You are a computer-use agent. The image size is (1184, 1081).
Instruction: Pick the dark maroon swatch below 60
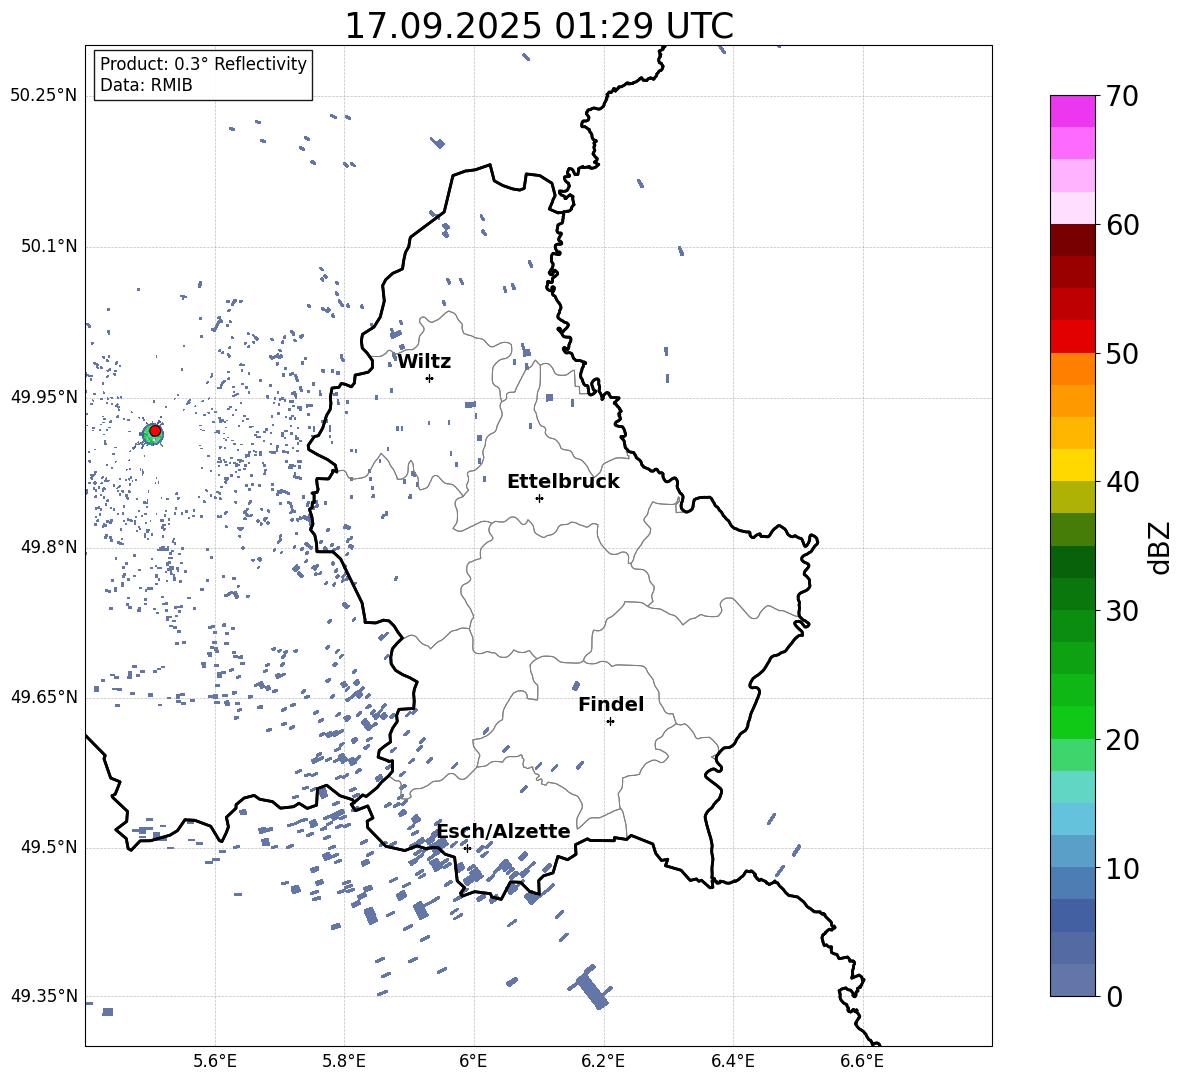point(1072,240)
